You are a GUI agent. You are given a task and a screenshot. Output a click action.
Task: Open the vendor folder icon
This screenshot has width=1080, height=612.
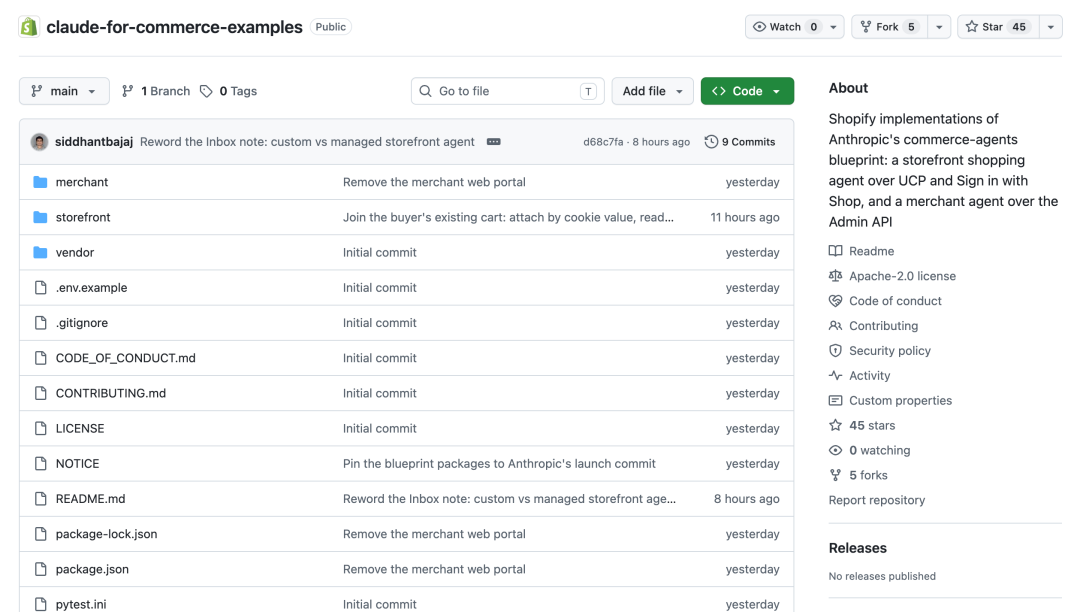(41, 252)
